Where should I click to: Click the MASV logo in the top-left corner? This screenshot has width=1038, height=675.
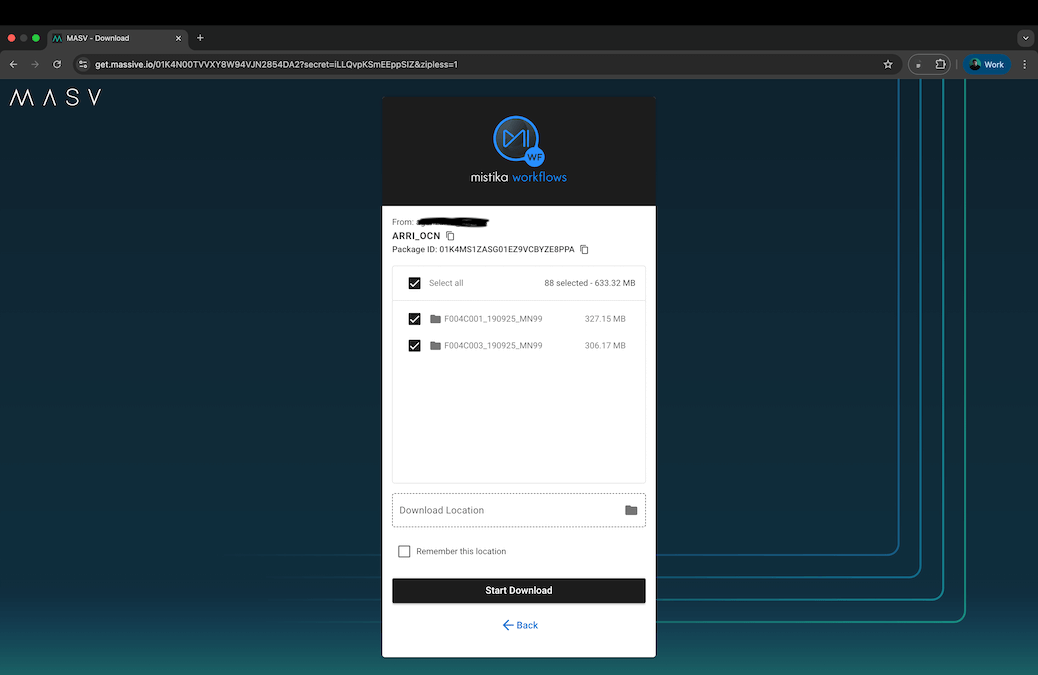coord(55,97)
